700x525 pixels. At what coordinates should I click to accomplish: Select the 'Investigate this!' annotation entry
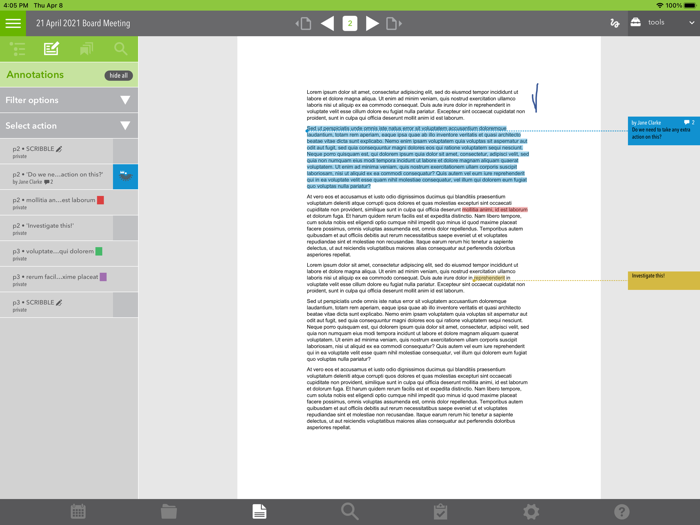pyautogui.click(x=55, y=228)
